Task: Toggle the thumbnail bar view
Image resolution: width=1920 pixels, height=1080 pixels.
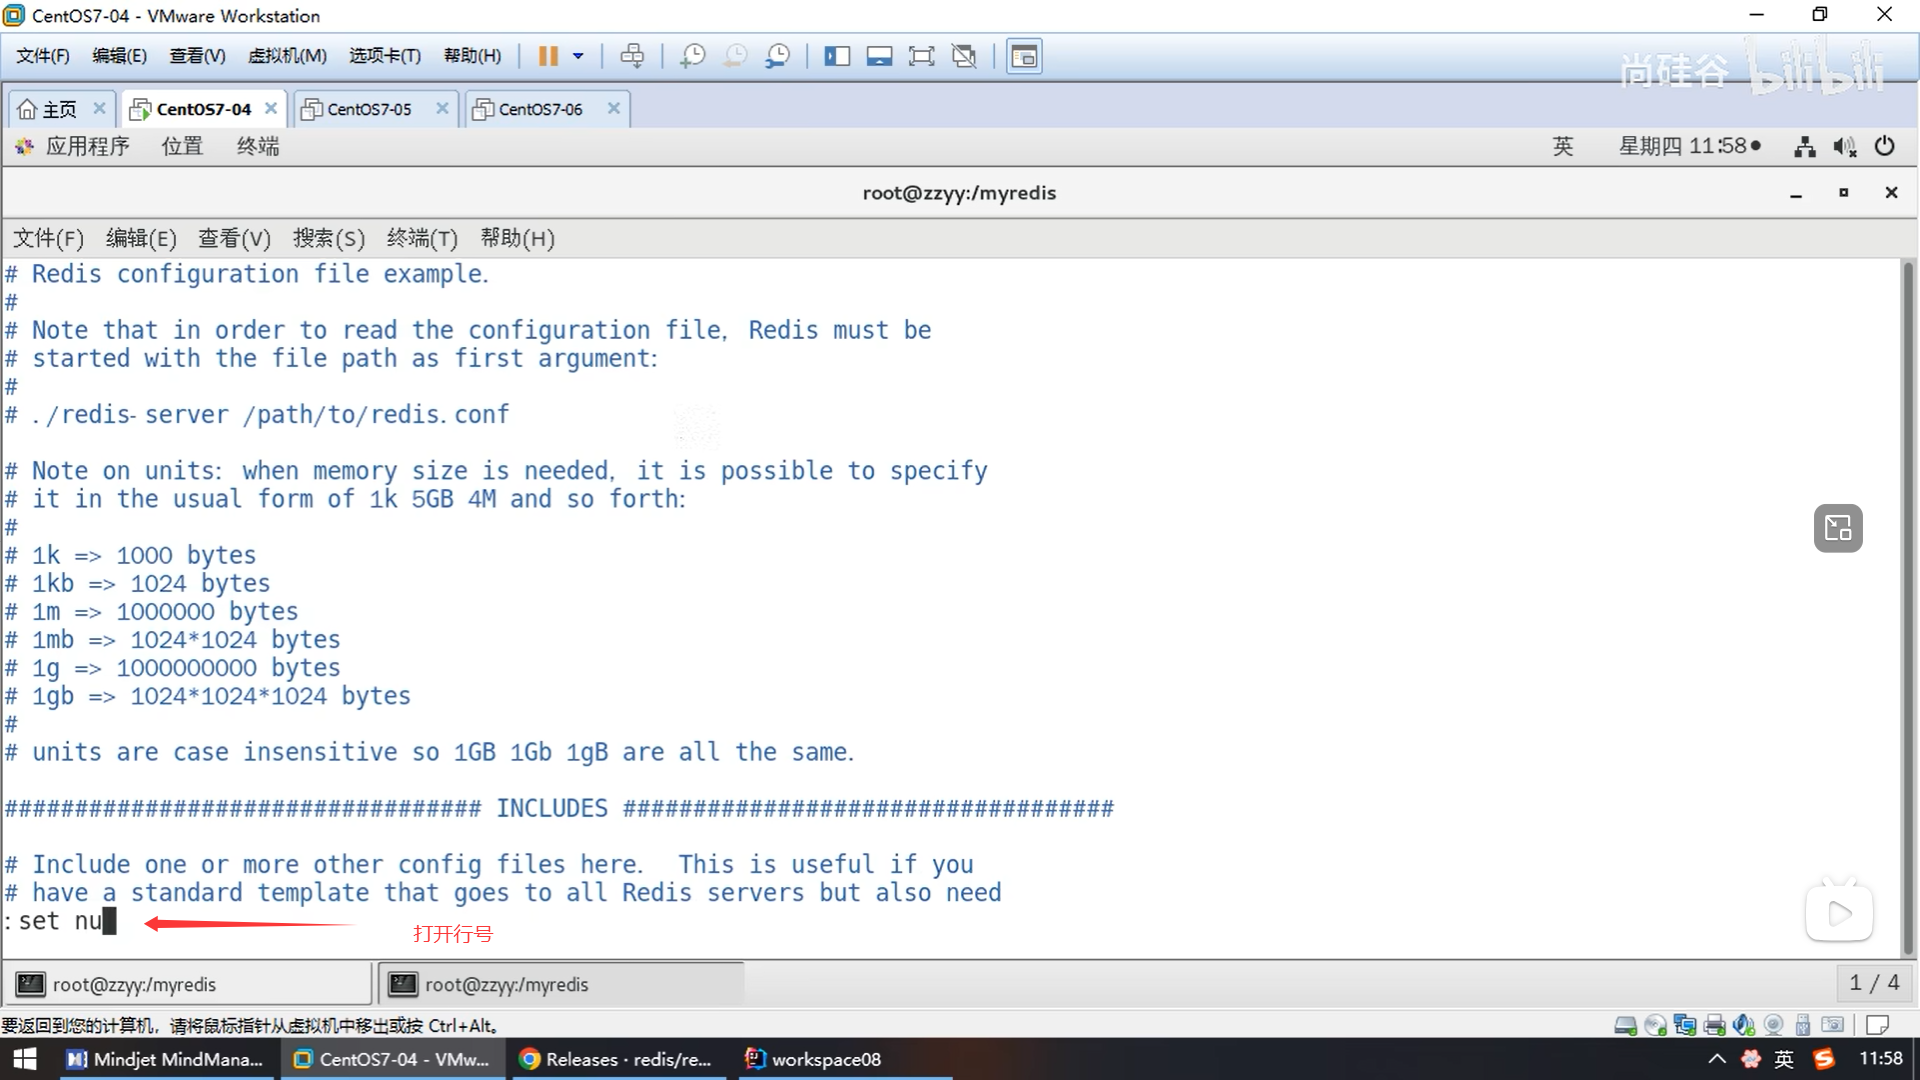Action: click(x=879, y=56)
